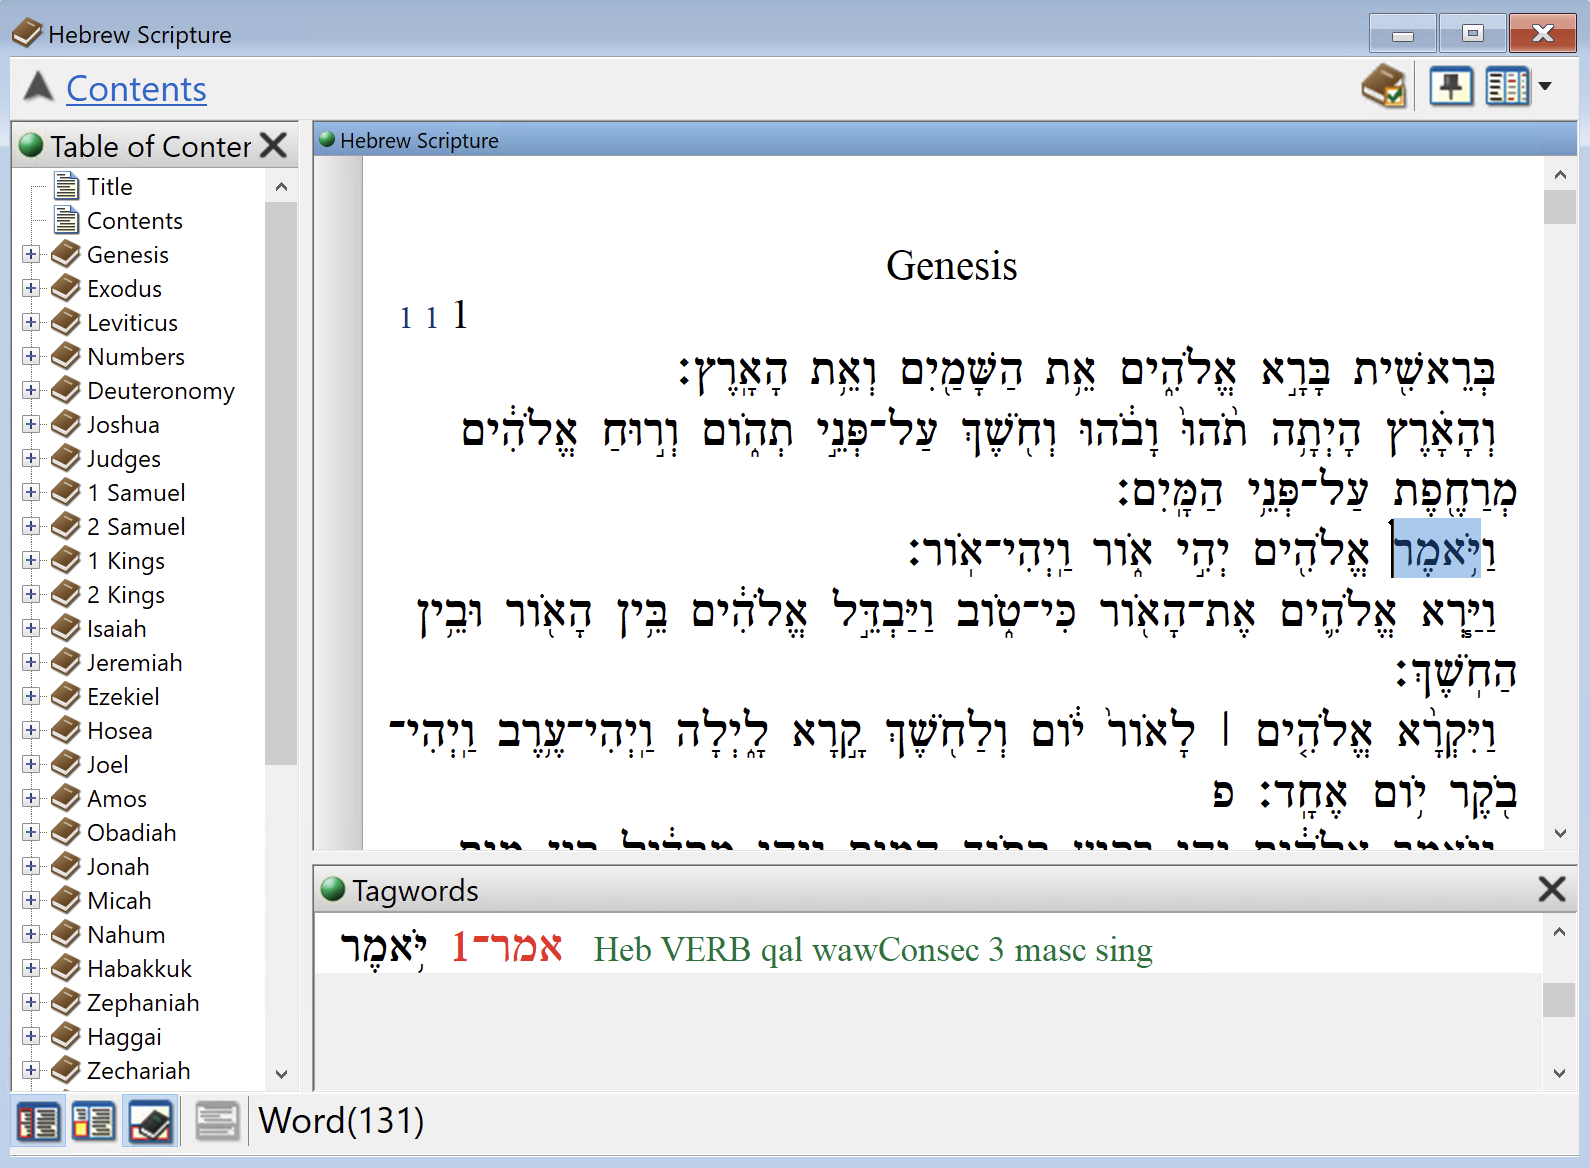Click the book with checkmark toolbar icon

pyautogui.click(x=1385, y=87)
